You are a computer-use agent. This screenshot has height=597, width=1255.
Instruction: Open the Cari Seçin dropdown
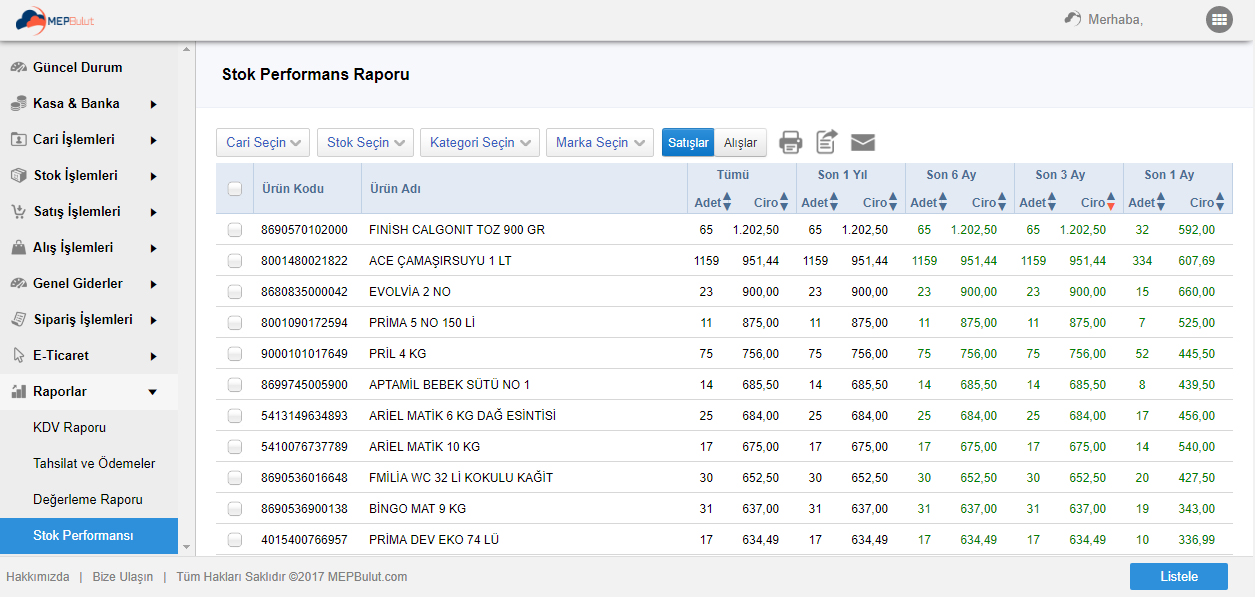[x=263, y=143]
